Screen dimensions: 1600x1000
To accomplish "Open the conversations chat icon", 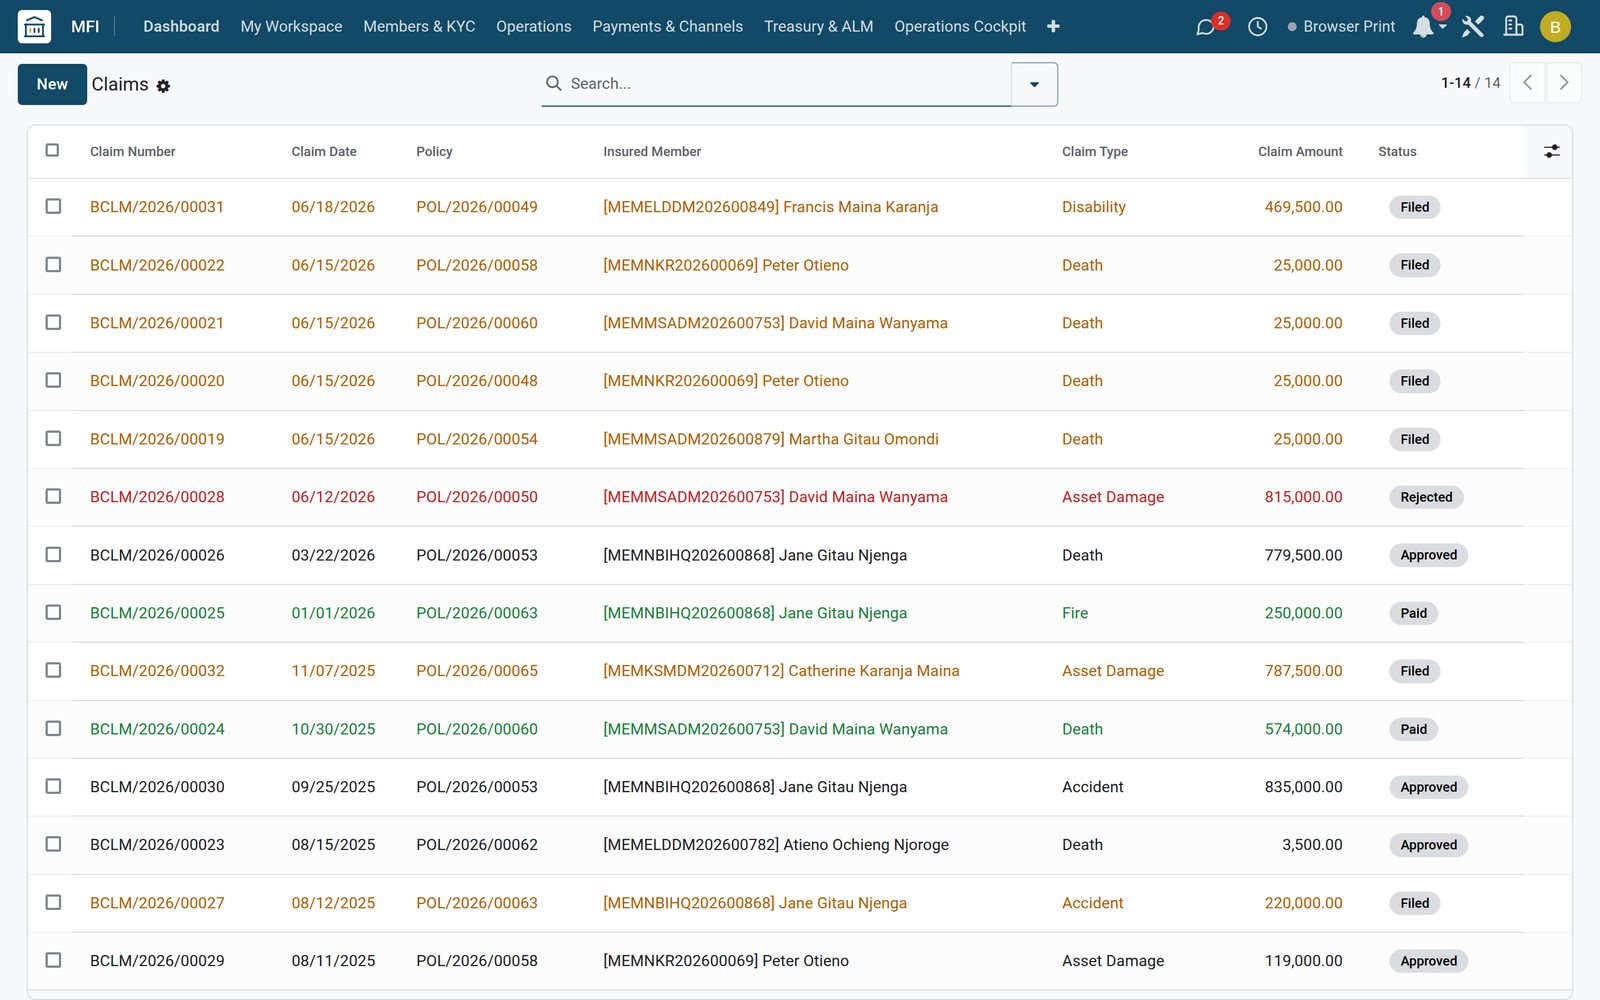I will tap(1205, 27).
